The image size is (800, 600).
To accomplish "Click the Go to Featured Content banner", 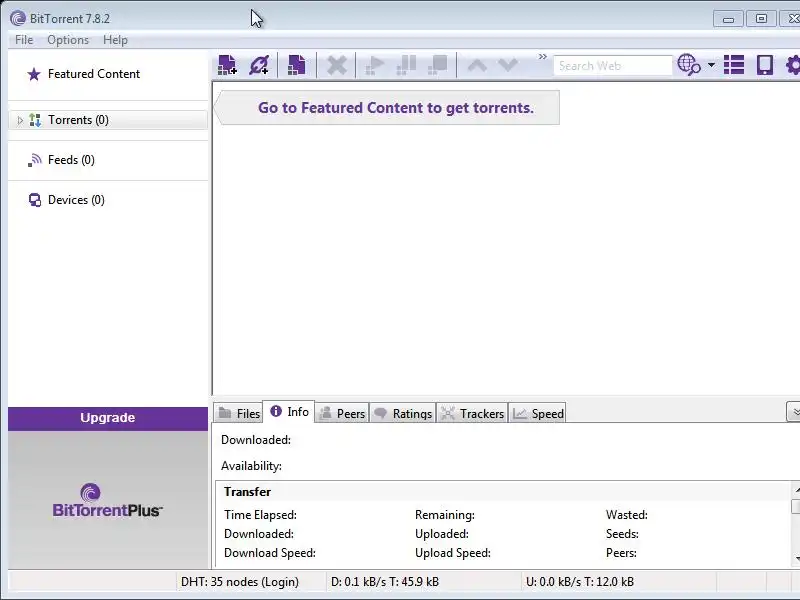I will 388,108.
